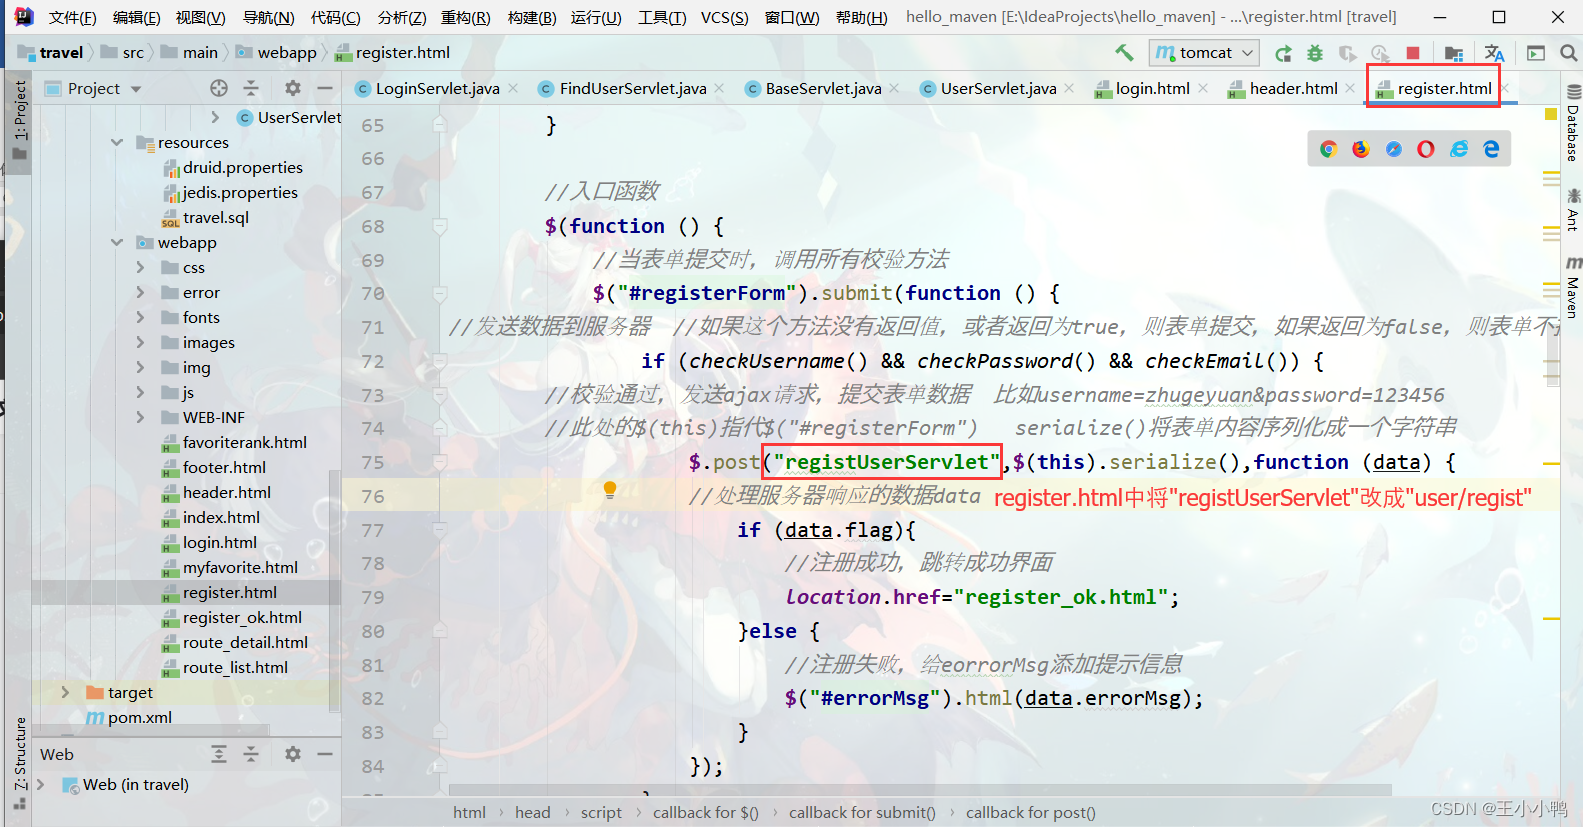1583x827 pixels.
Task: Toggle the Maven side panel
Action: (1573, 288)
